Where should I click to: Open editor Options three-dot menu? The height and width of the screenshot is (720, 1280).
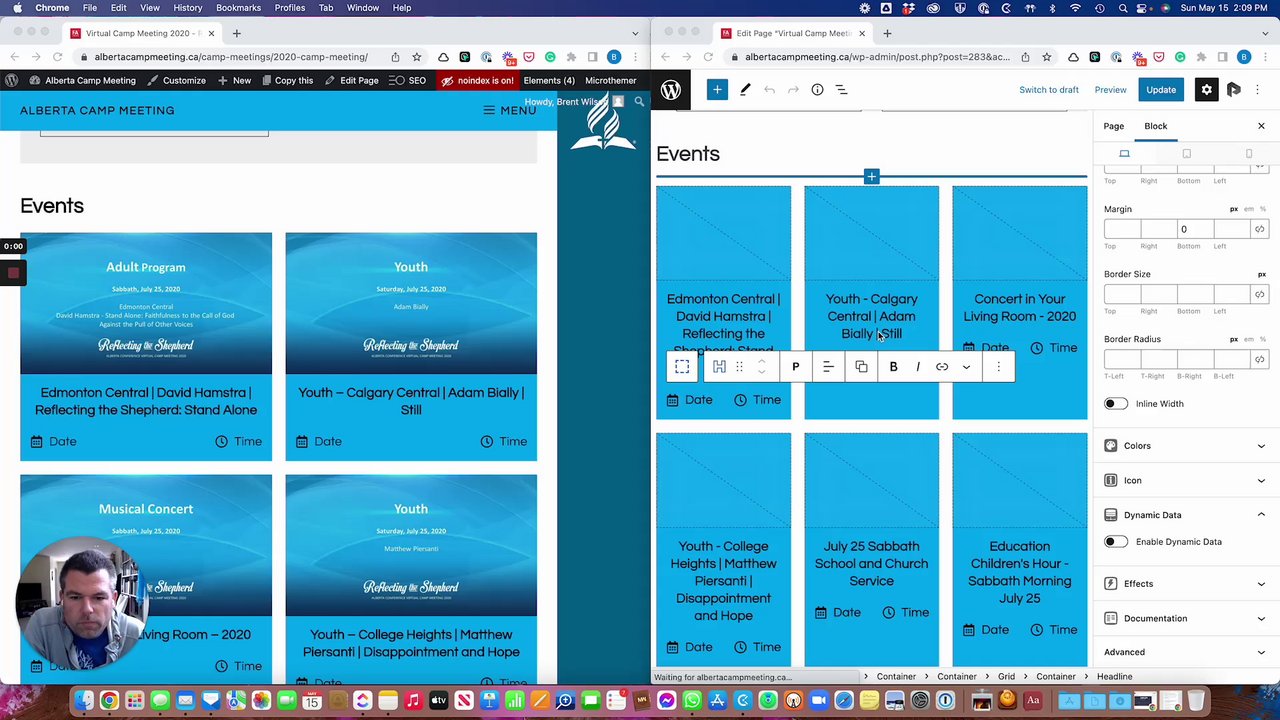point(1258,90)
